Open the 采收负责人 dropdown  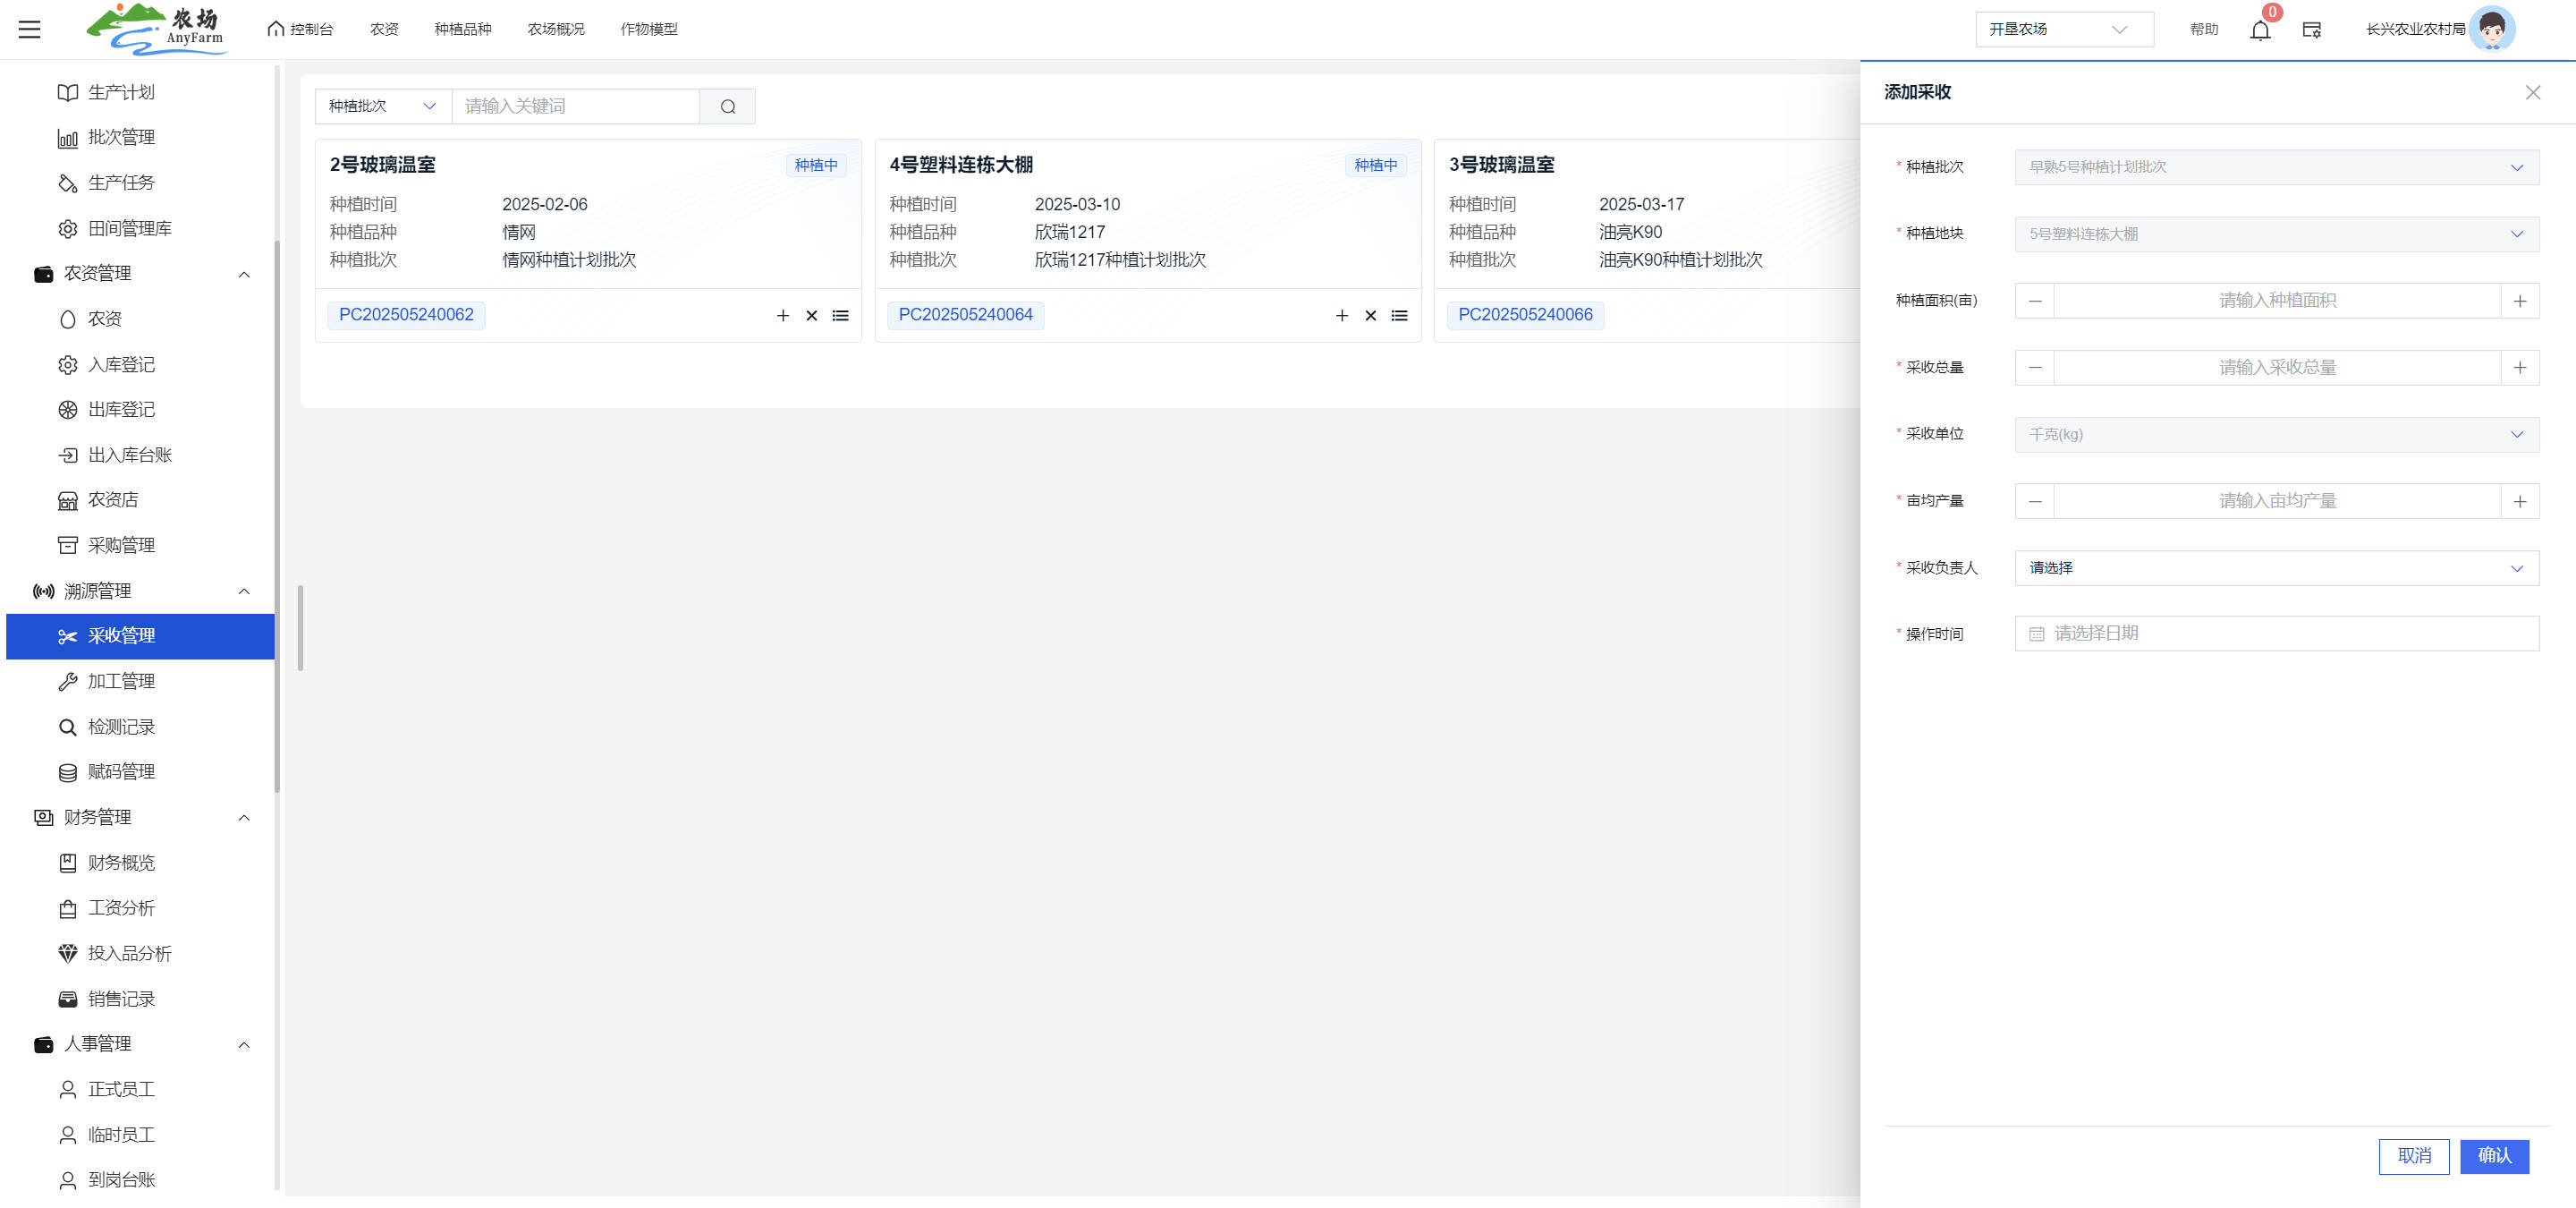(2276, 568)
